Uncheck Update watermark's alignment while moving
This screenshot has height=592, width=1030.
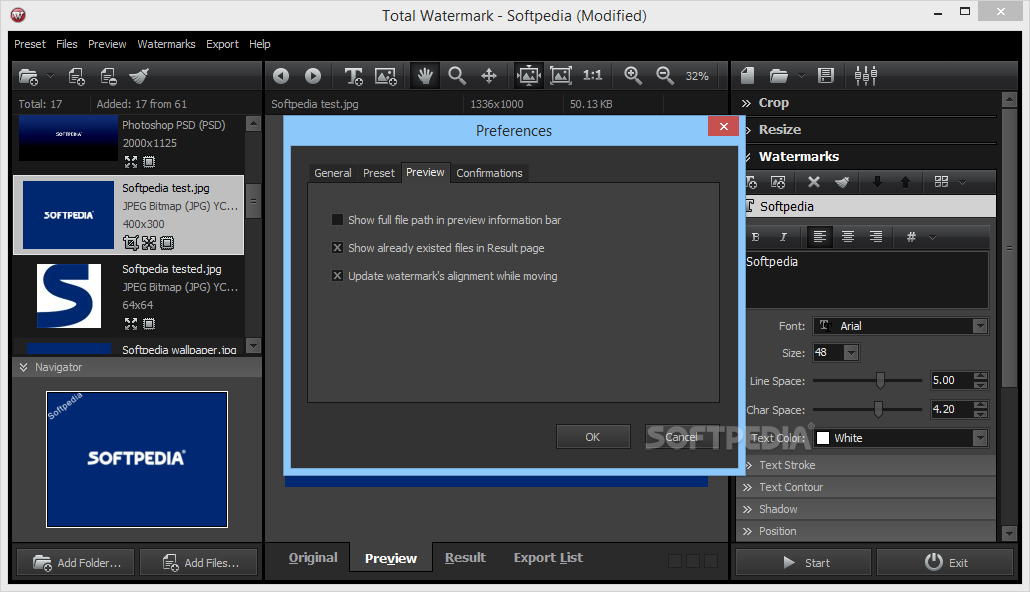click(x=338, y=276)
